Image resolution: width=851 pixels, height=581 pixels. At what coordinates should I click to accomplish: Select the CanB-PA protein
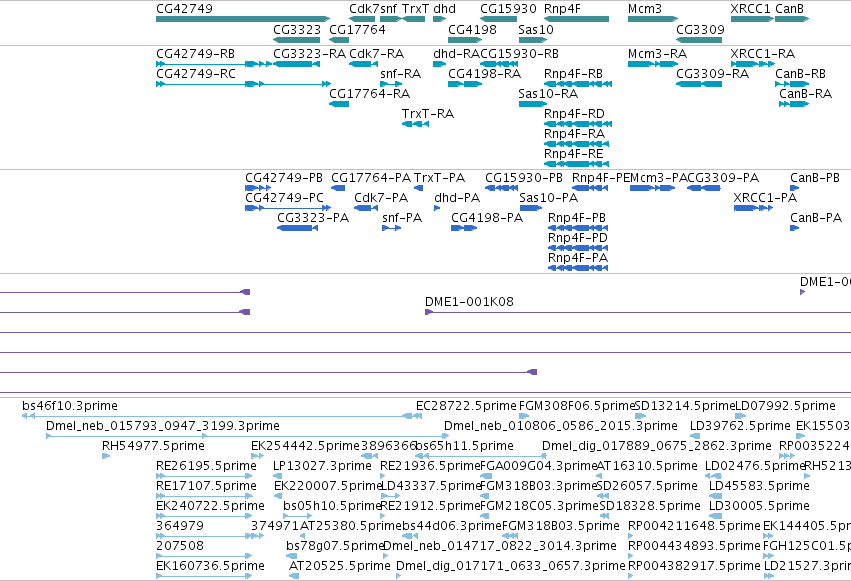point(816,218)
